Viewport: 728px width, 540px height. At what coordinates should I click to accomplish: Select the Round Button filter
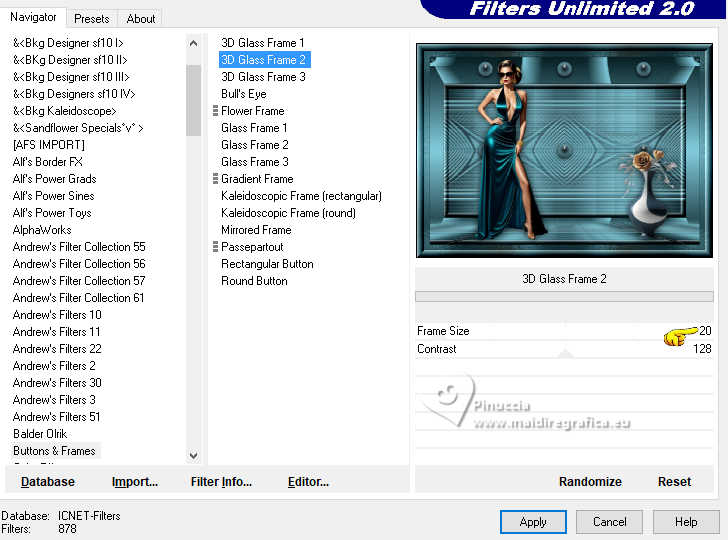(x=254, y=281)
